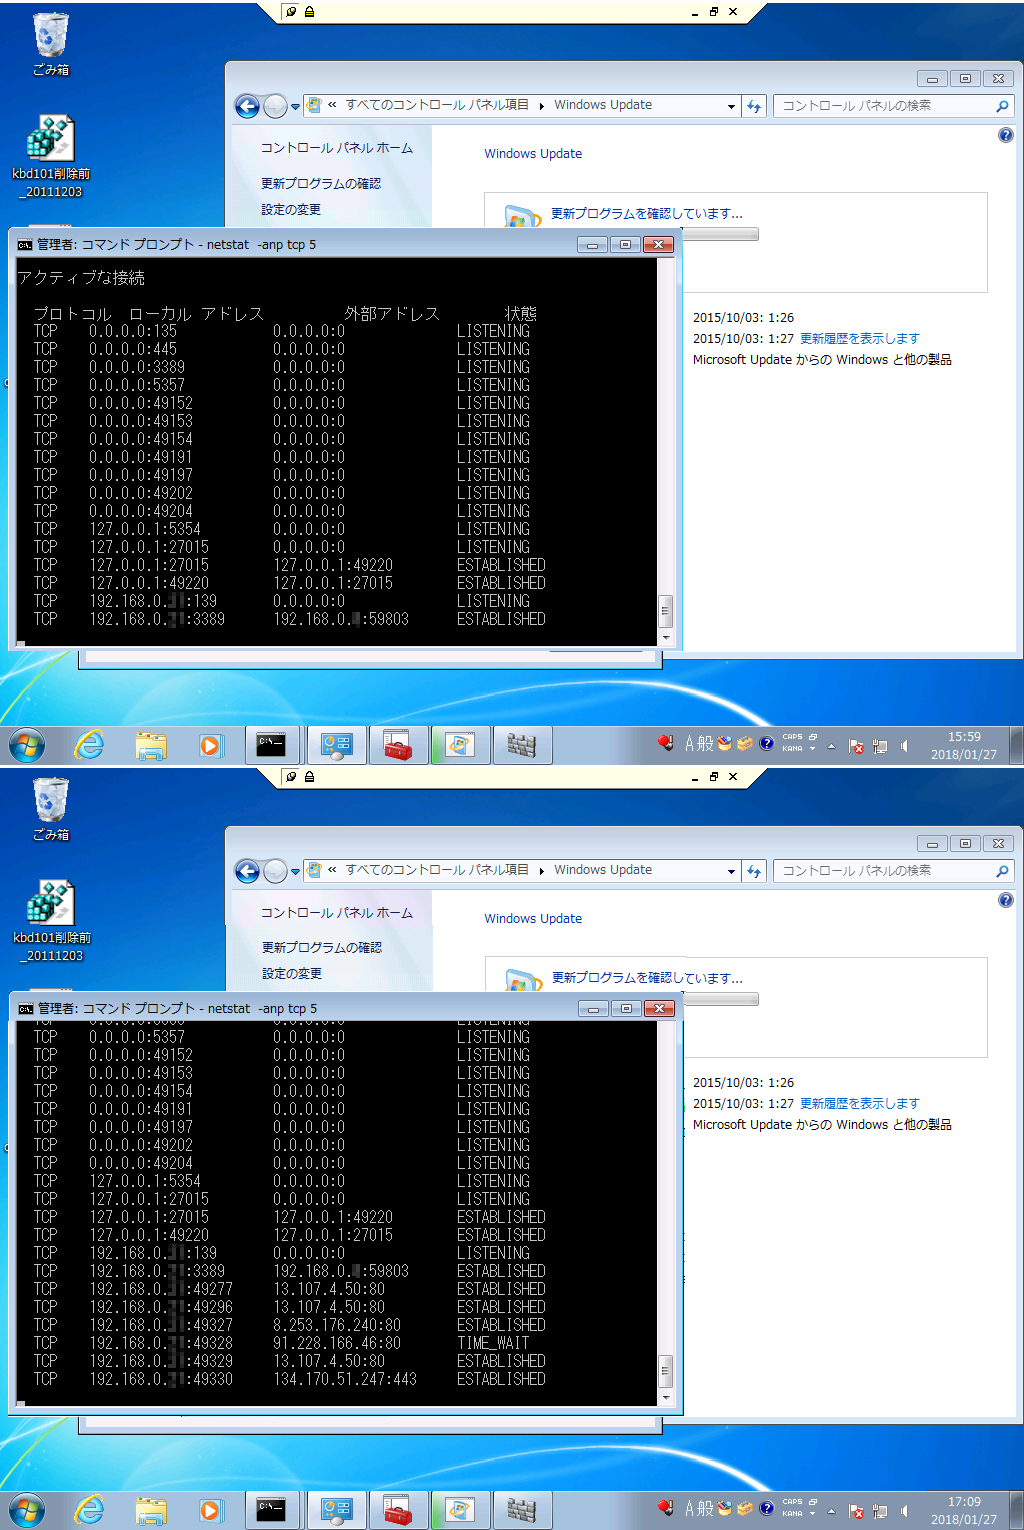Select Control Panel taskbar icon at 15:59
Screen dimensions: 1024x1530
click(x=337, y=745)
